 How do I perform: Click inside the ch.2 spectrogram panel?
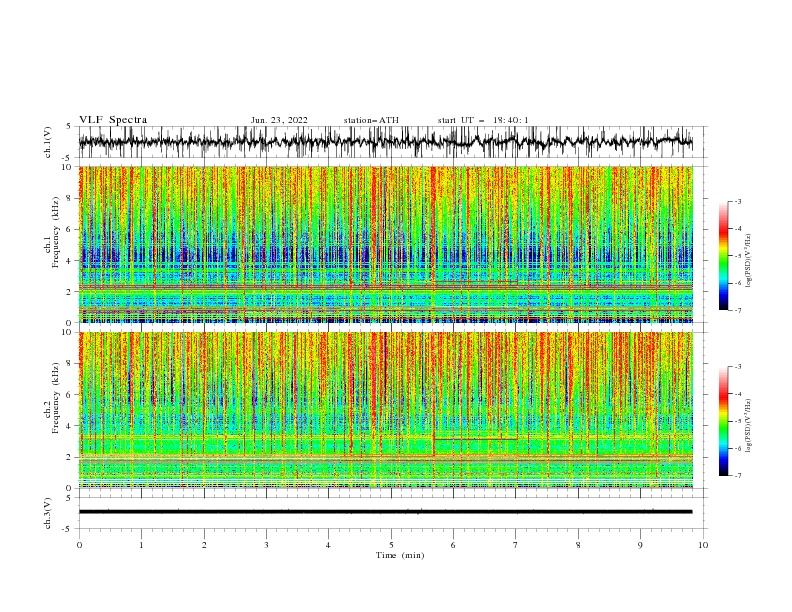386,410
